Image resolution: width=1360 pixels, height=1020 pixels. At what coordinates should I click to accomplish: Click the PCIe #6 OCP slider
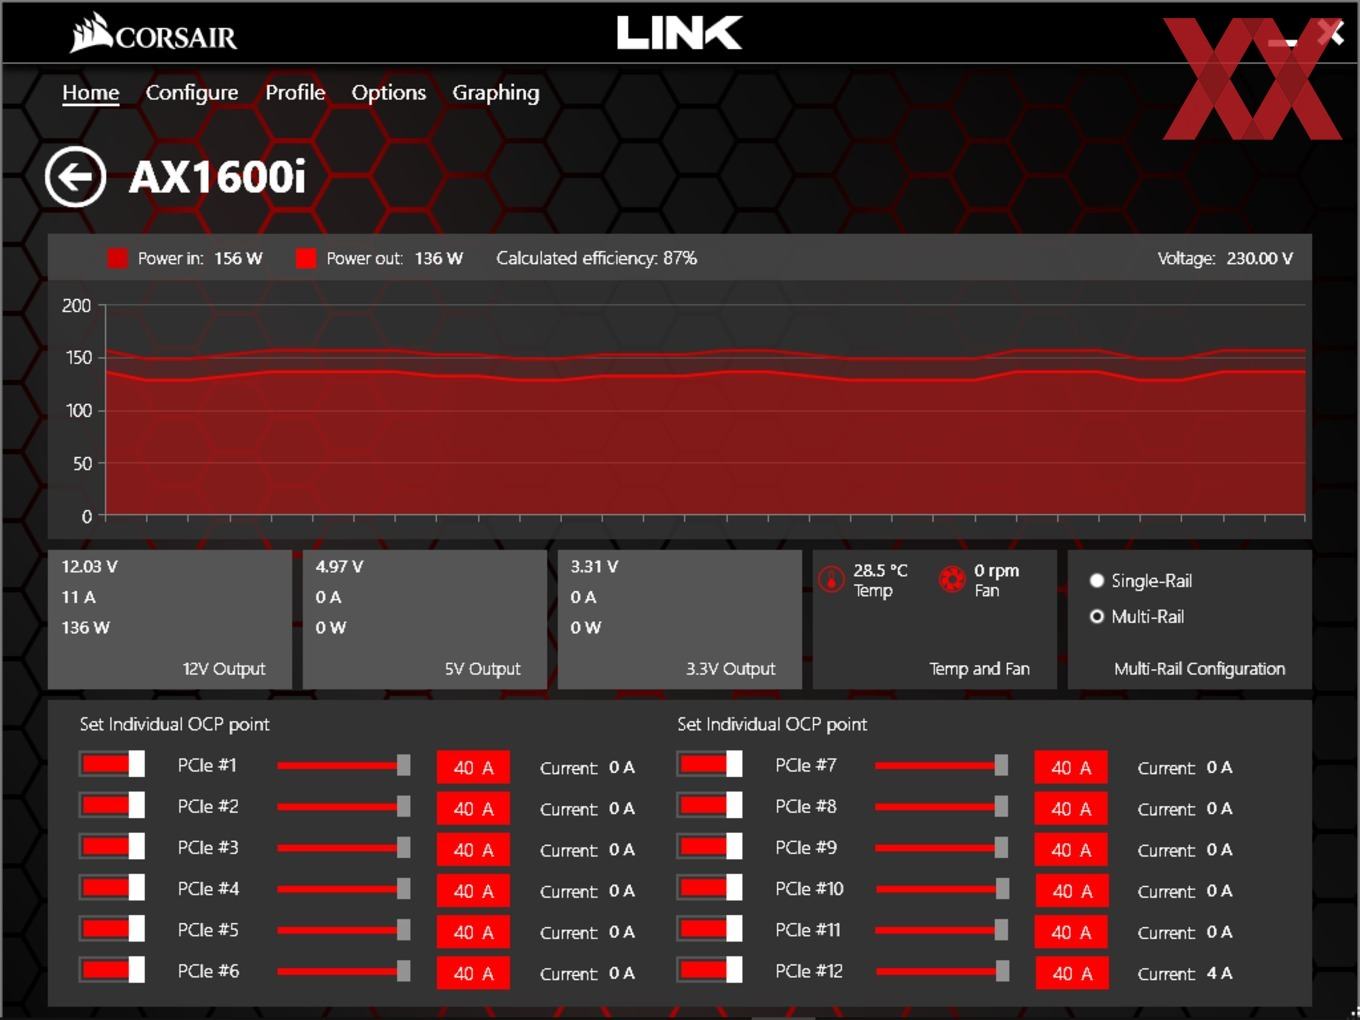coord(344,971)
